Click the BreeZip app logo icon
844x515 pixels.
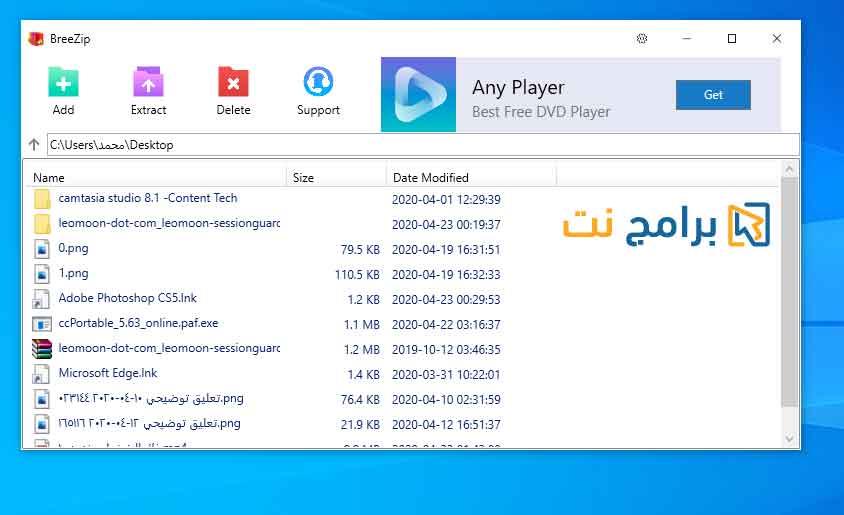[x=36, y=39]
